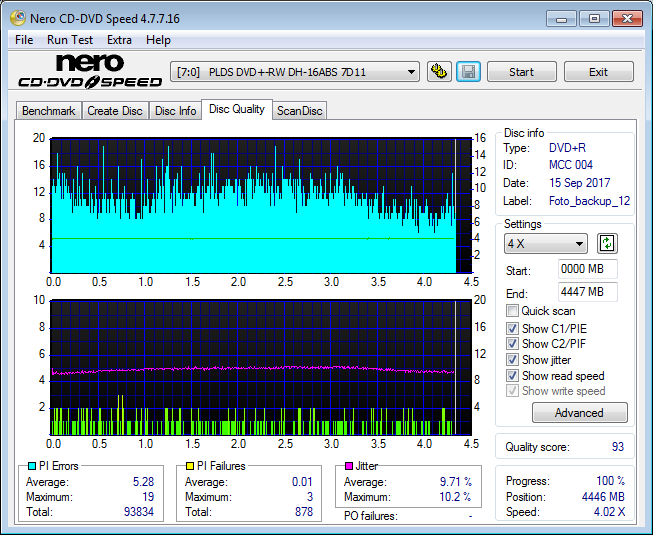Click the PO failures label

pyautogui.click(x=371, y=516)
